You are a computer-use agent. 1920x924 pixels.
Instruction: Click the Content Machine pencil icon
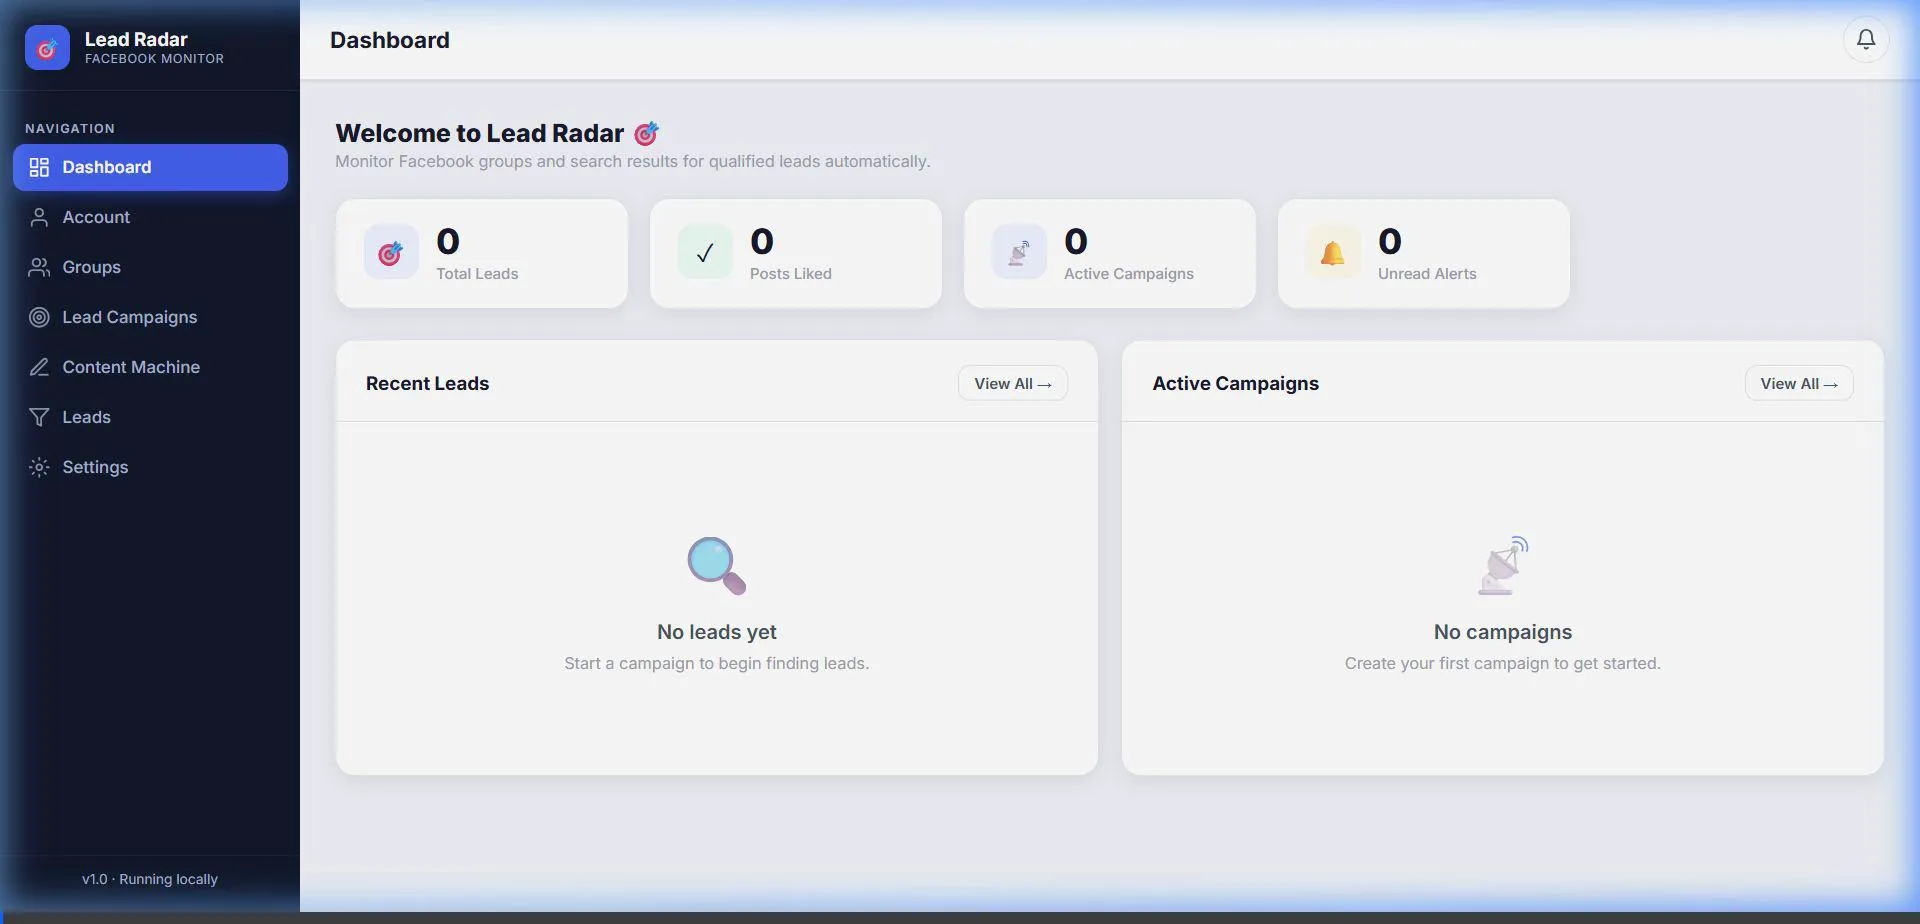click(39, 367)
